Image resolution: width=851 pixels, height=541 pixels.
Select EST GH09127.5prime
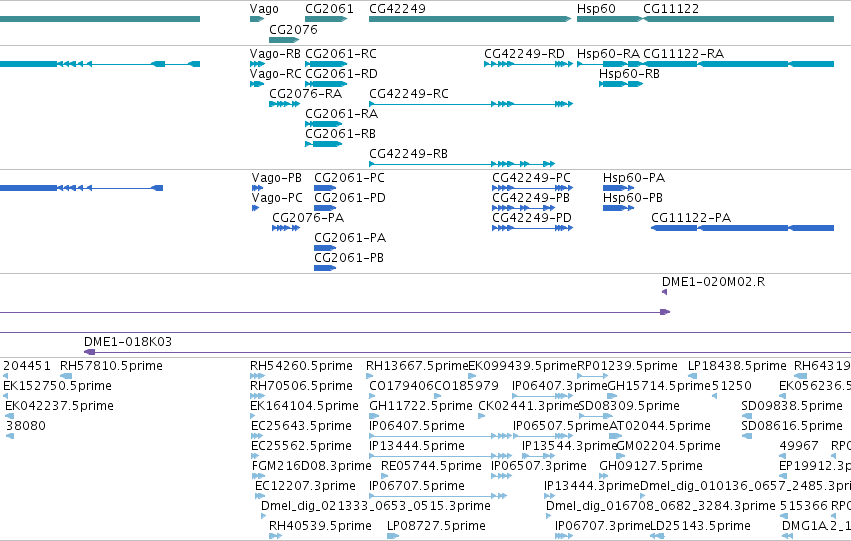coord(651,466)
